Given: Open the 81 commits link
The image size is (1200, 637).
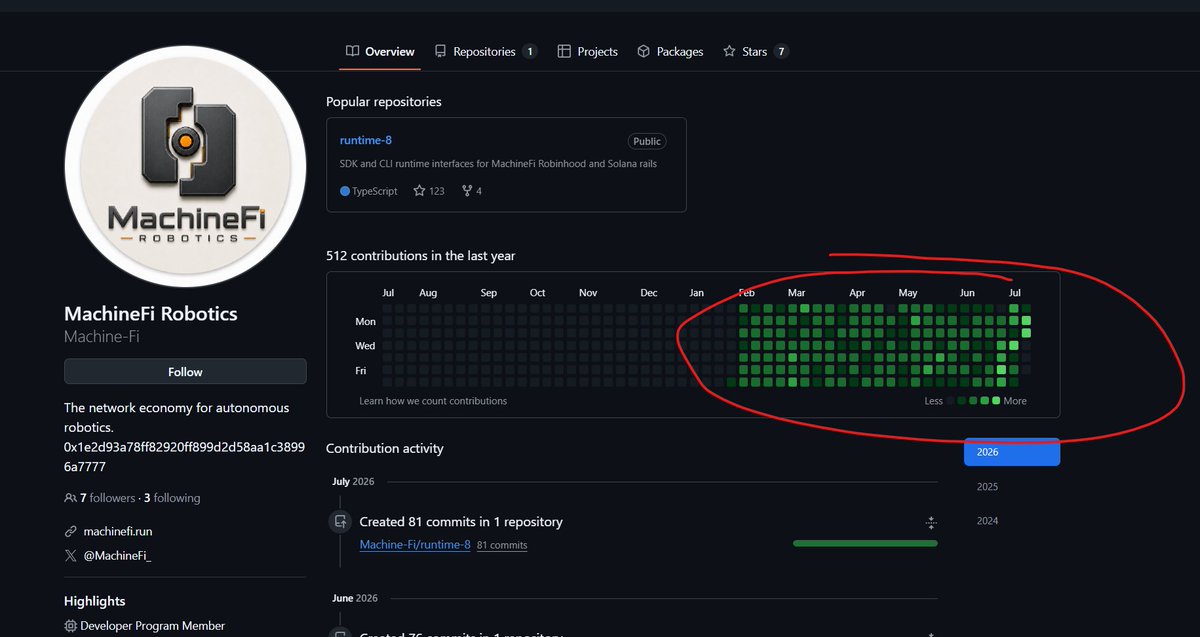Looking at the screenshot, I should 502,546.
